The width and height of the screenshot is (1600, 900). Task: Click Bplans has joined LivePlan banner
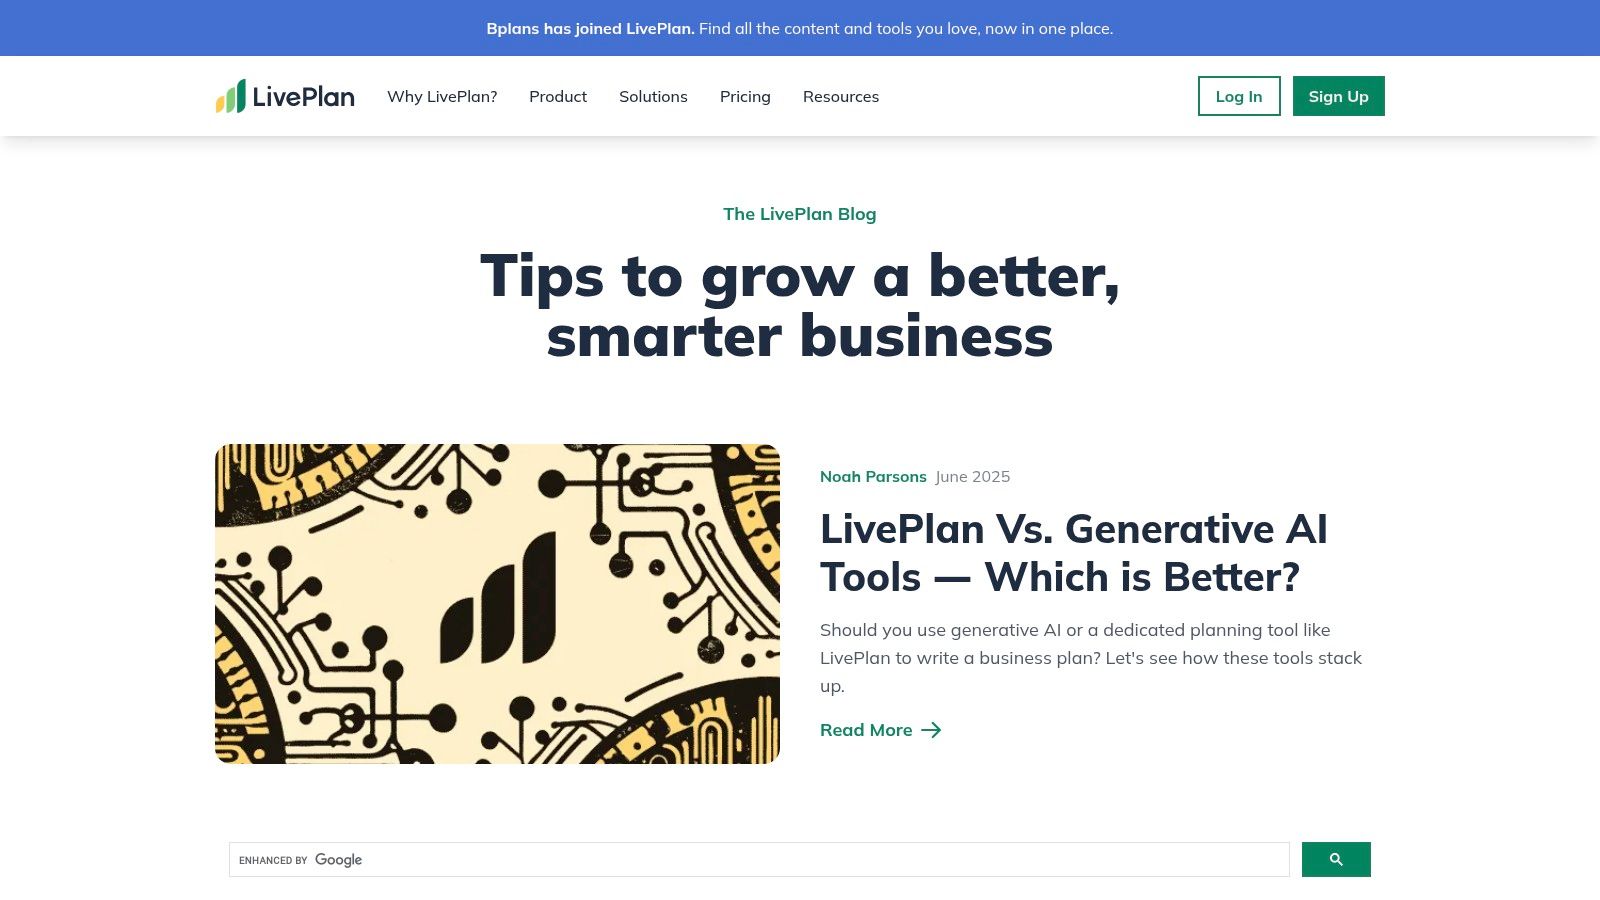(x=589, y=28)
